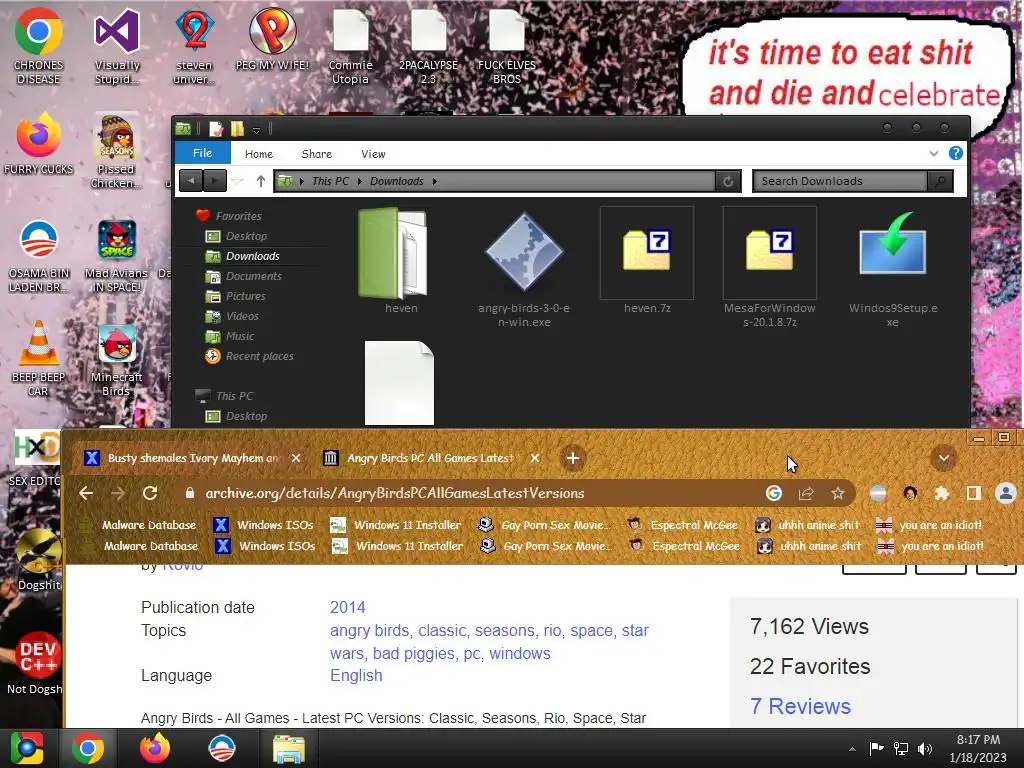The image size is (1024, 768).
Task: Click the Google icon in address bar
Action: click(x=774, y=493)
